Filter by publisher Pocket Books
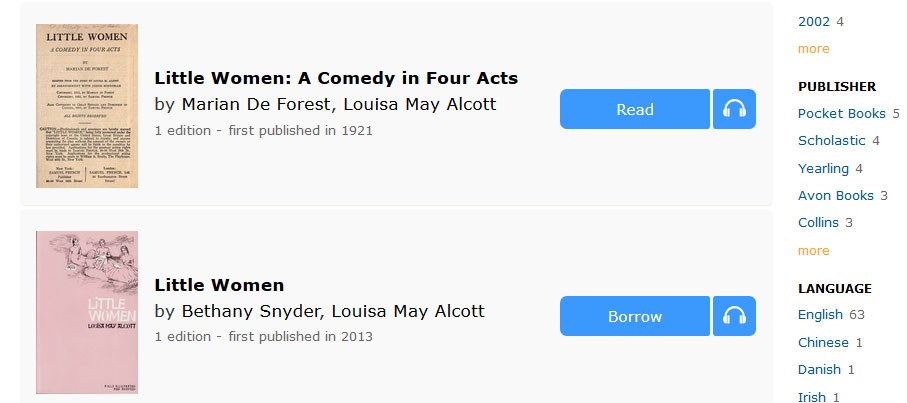The height and width of the screenshot is (403, 907). (x=842, y=113)
